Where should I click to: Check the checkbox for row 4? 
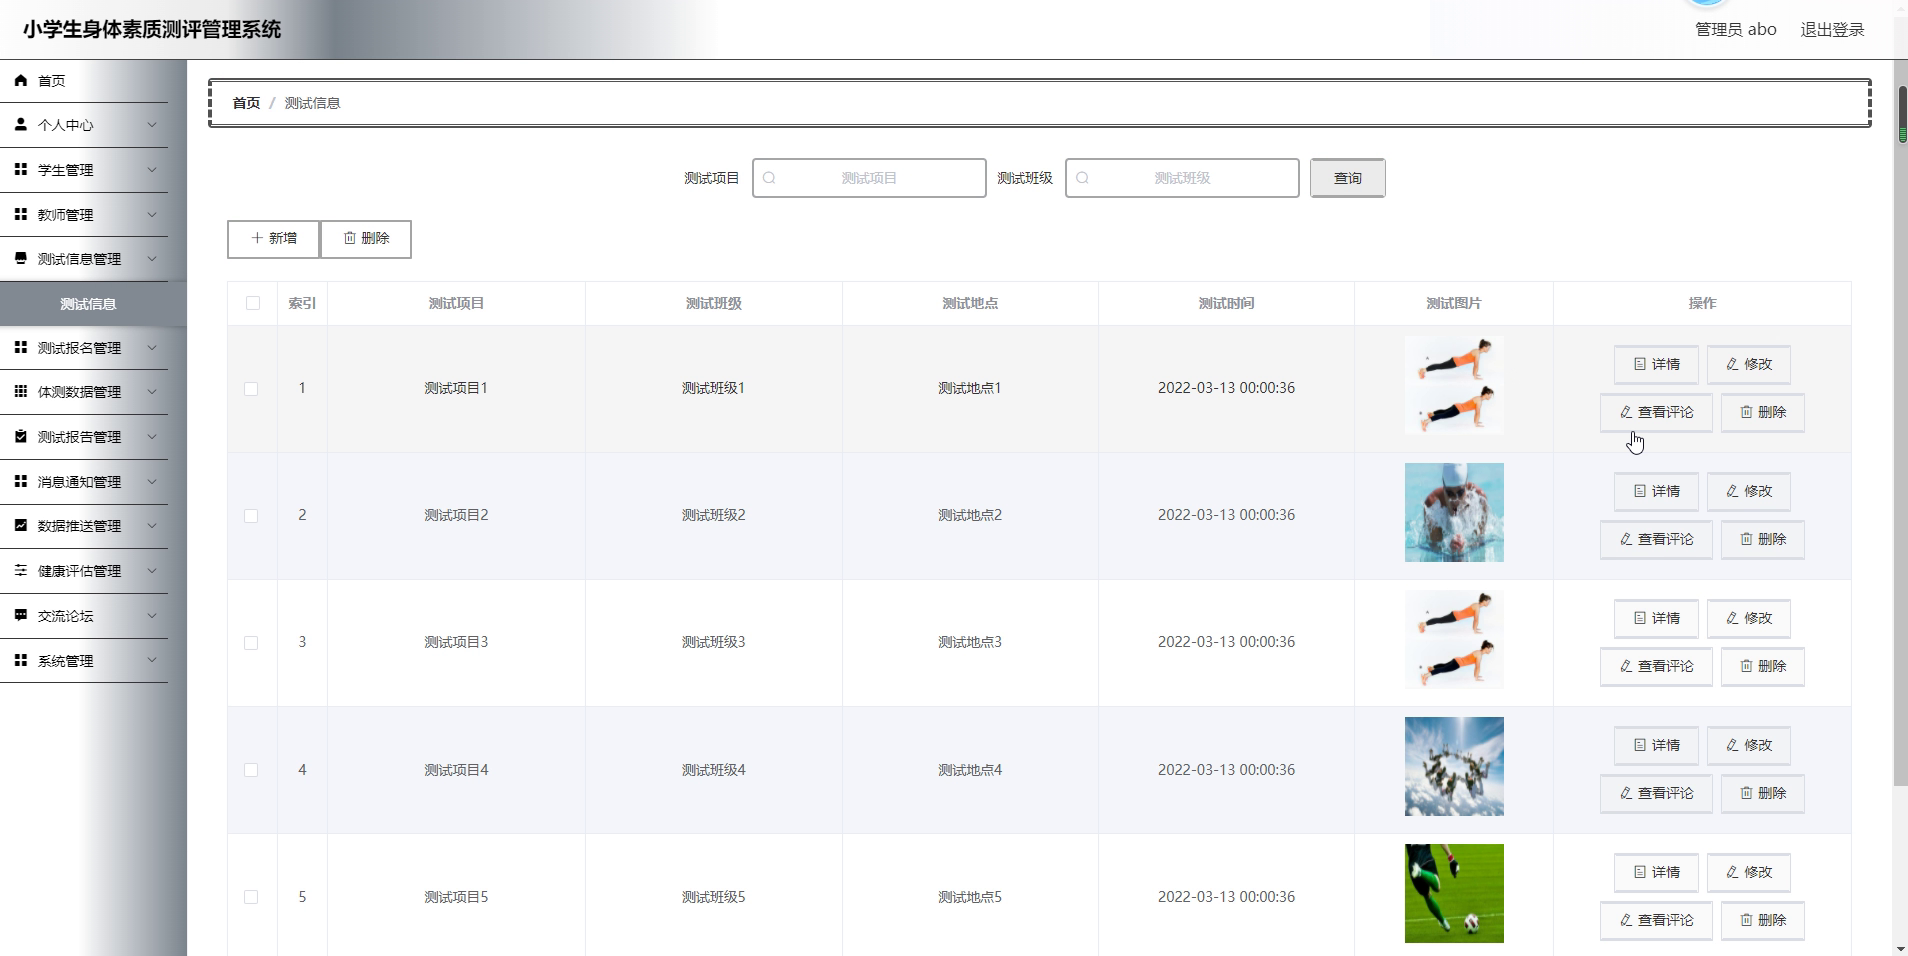click(251, 770)
